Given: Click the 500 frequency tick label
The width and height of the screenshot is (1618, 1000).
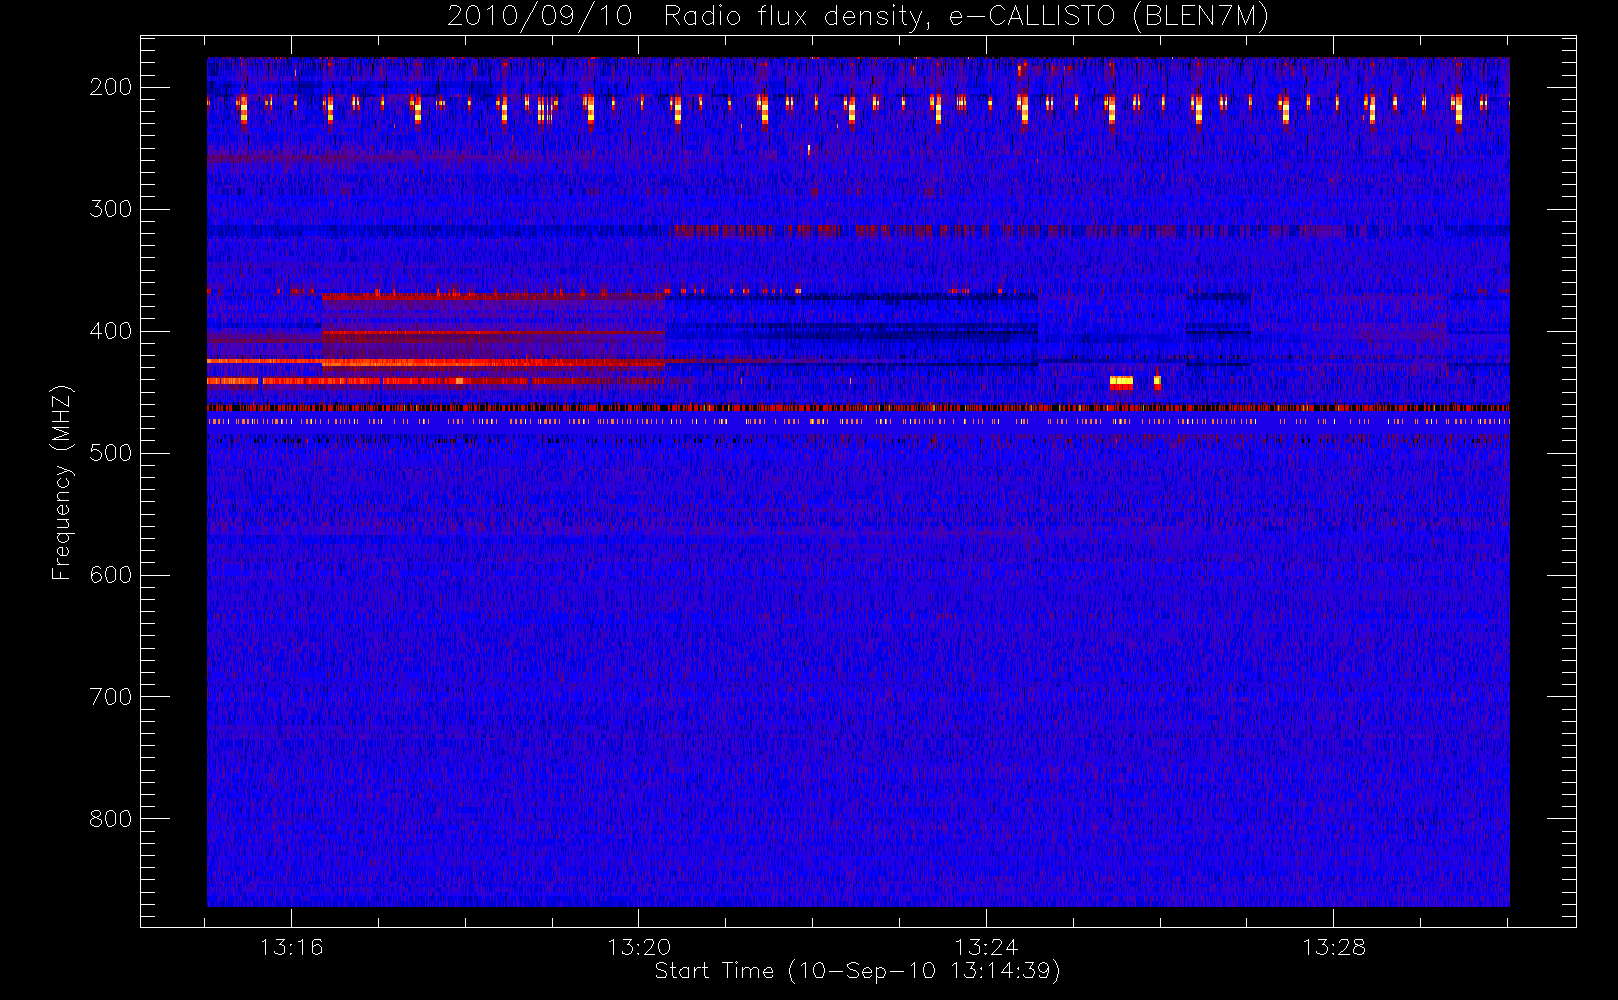Looking at the screenshot, I should pyautogui.click(x=111, y=453).
